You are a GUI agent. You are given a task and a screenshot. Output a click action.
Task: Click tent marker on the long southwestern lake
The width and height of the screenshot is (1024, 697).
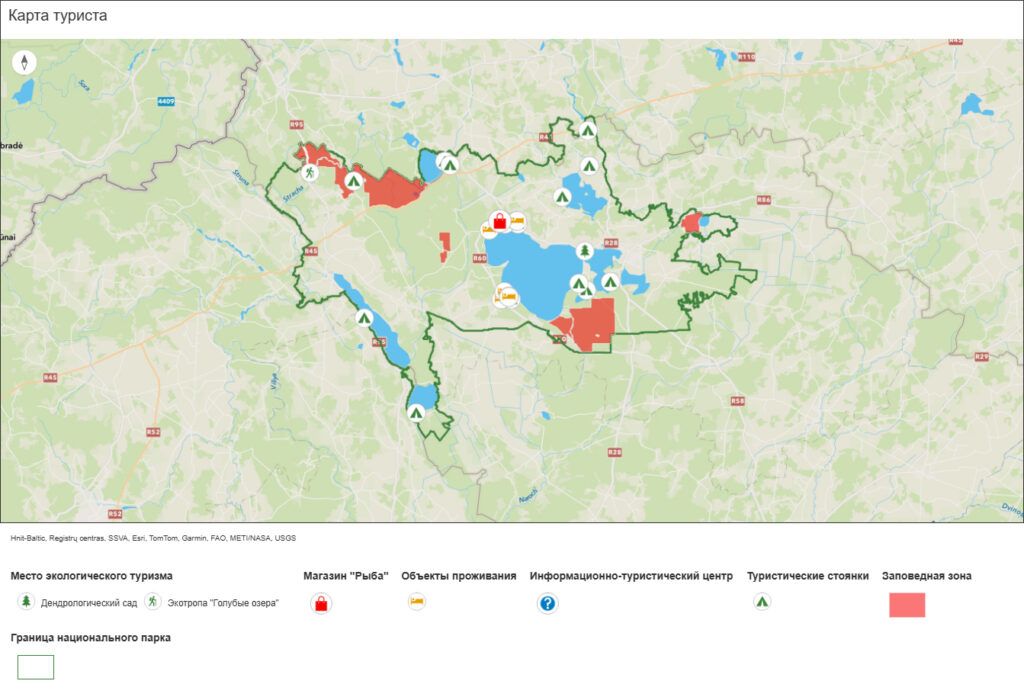click(x=364, y=318)
